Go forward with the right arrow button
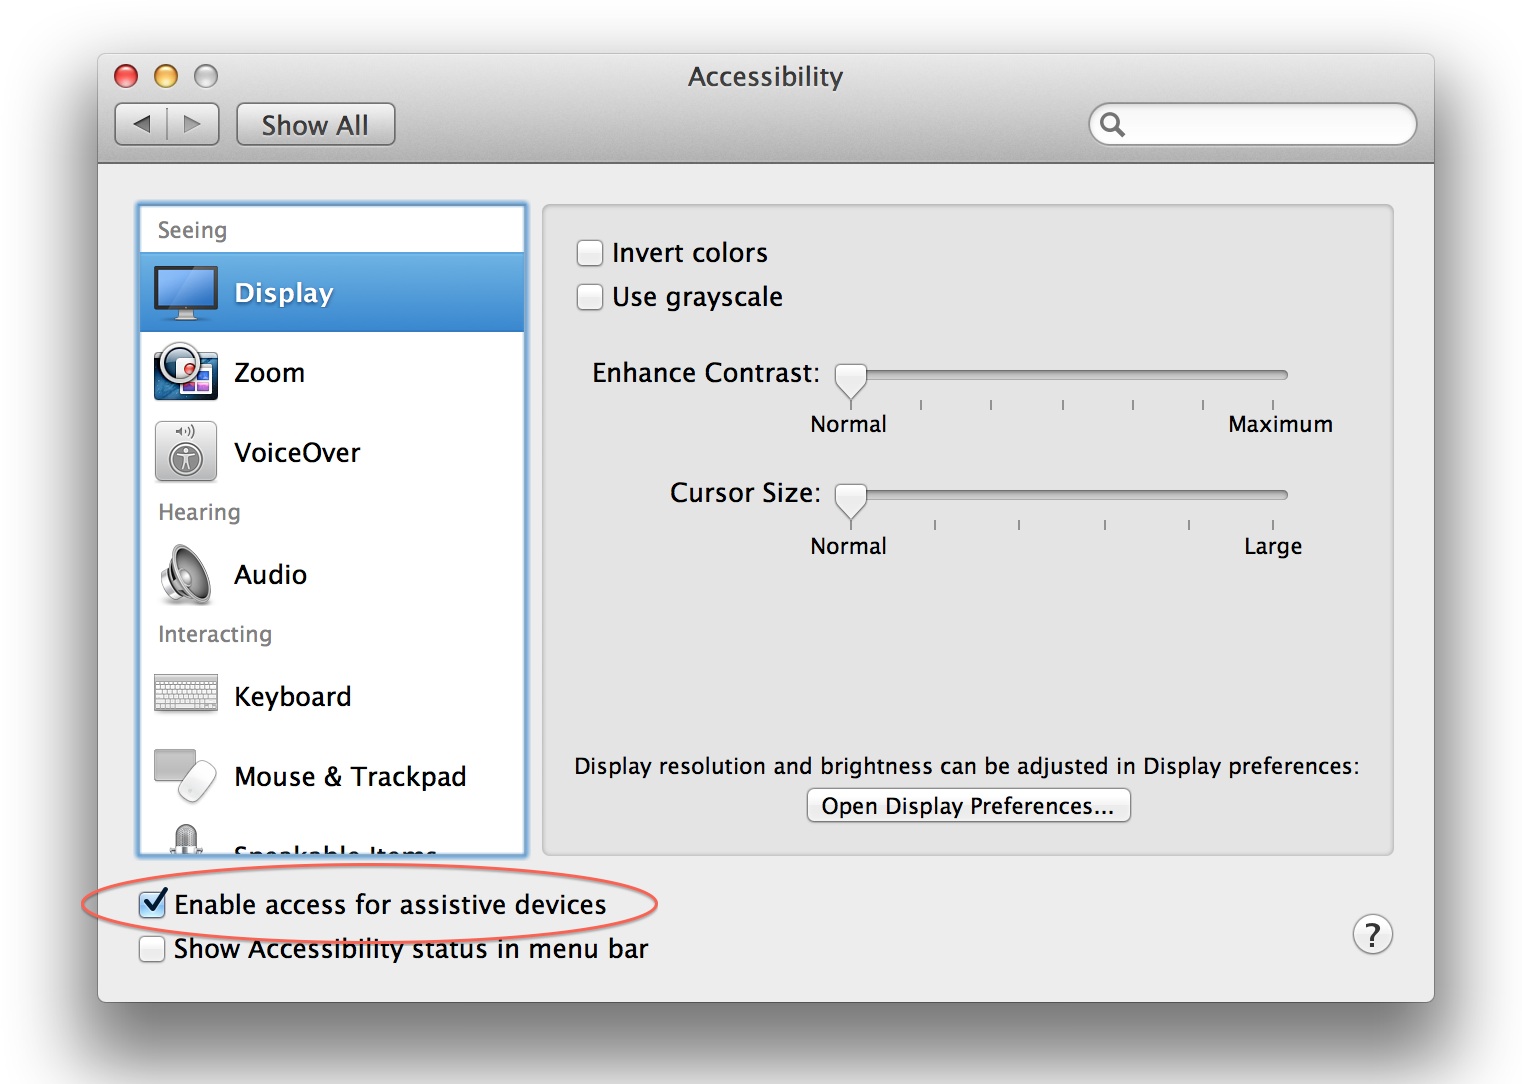This screenshot has height=1084, width=1522. point(193,124)
